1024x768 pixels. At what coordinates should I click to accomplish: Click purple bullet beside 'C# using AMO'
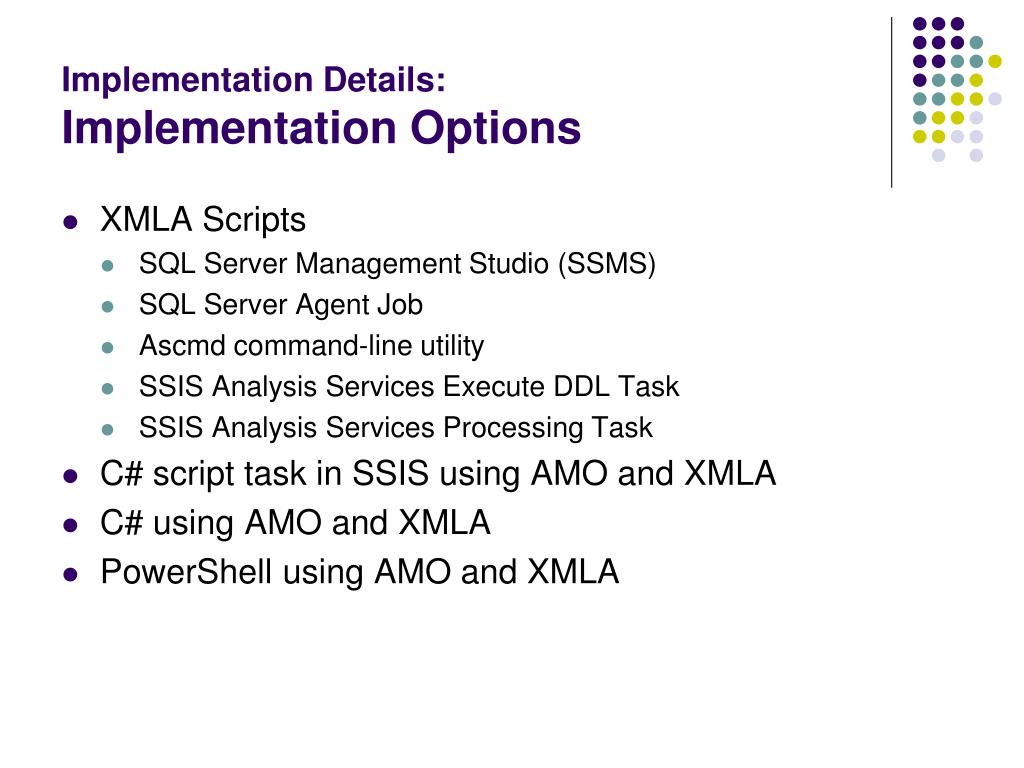click(71, 526)
